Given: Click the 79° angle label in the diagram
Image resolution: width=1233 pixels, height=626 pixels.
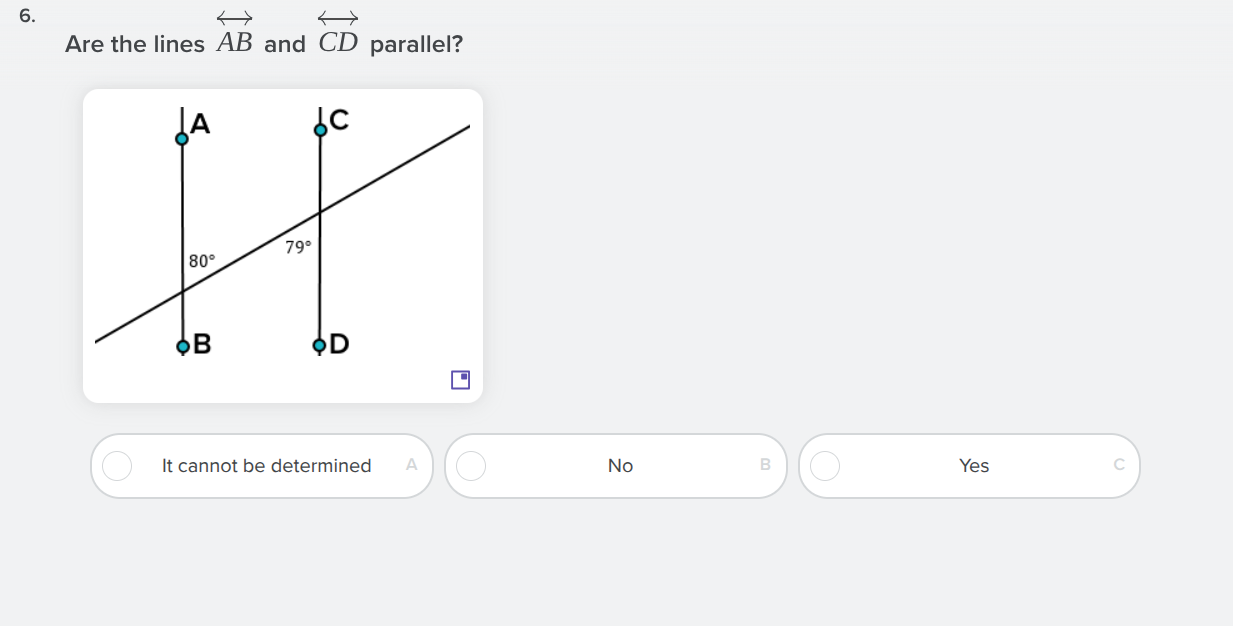Looking at the screenshot, I should click(x=297, y=247).
